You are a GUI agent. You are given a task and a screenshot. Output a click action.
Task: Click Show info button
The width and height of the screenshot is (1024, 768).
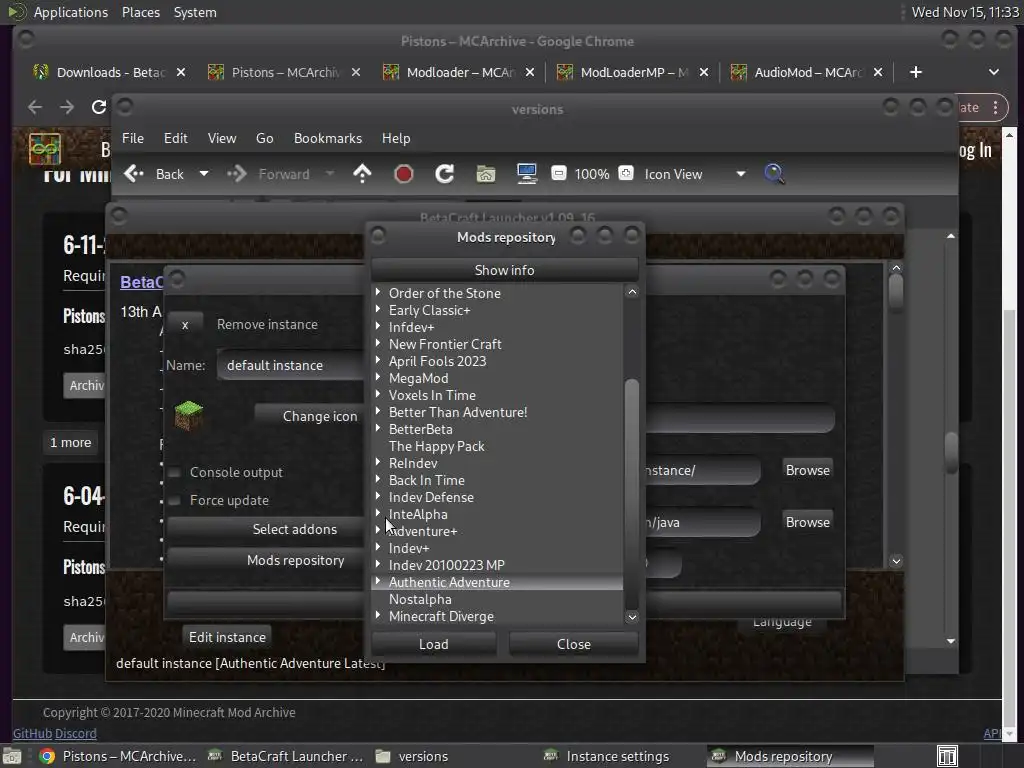click(504, 270)
